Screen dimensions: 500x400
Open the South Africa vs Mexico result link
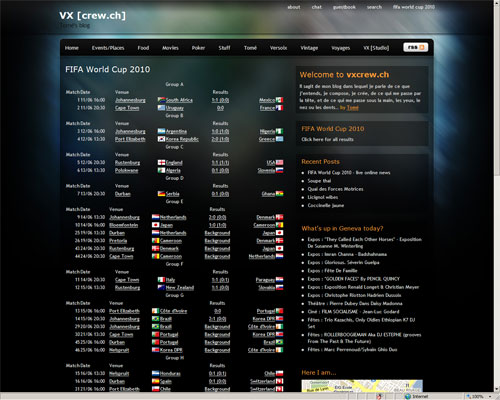click(x=220, y=100)
